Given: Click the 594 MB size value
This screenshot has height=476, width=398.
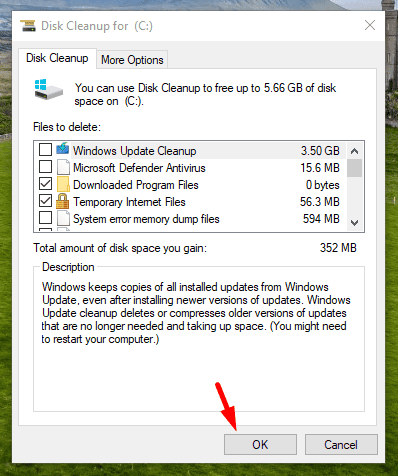Looking at the screenshot, I should pyautogui.click(x=321, y=219).
